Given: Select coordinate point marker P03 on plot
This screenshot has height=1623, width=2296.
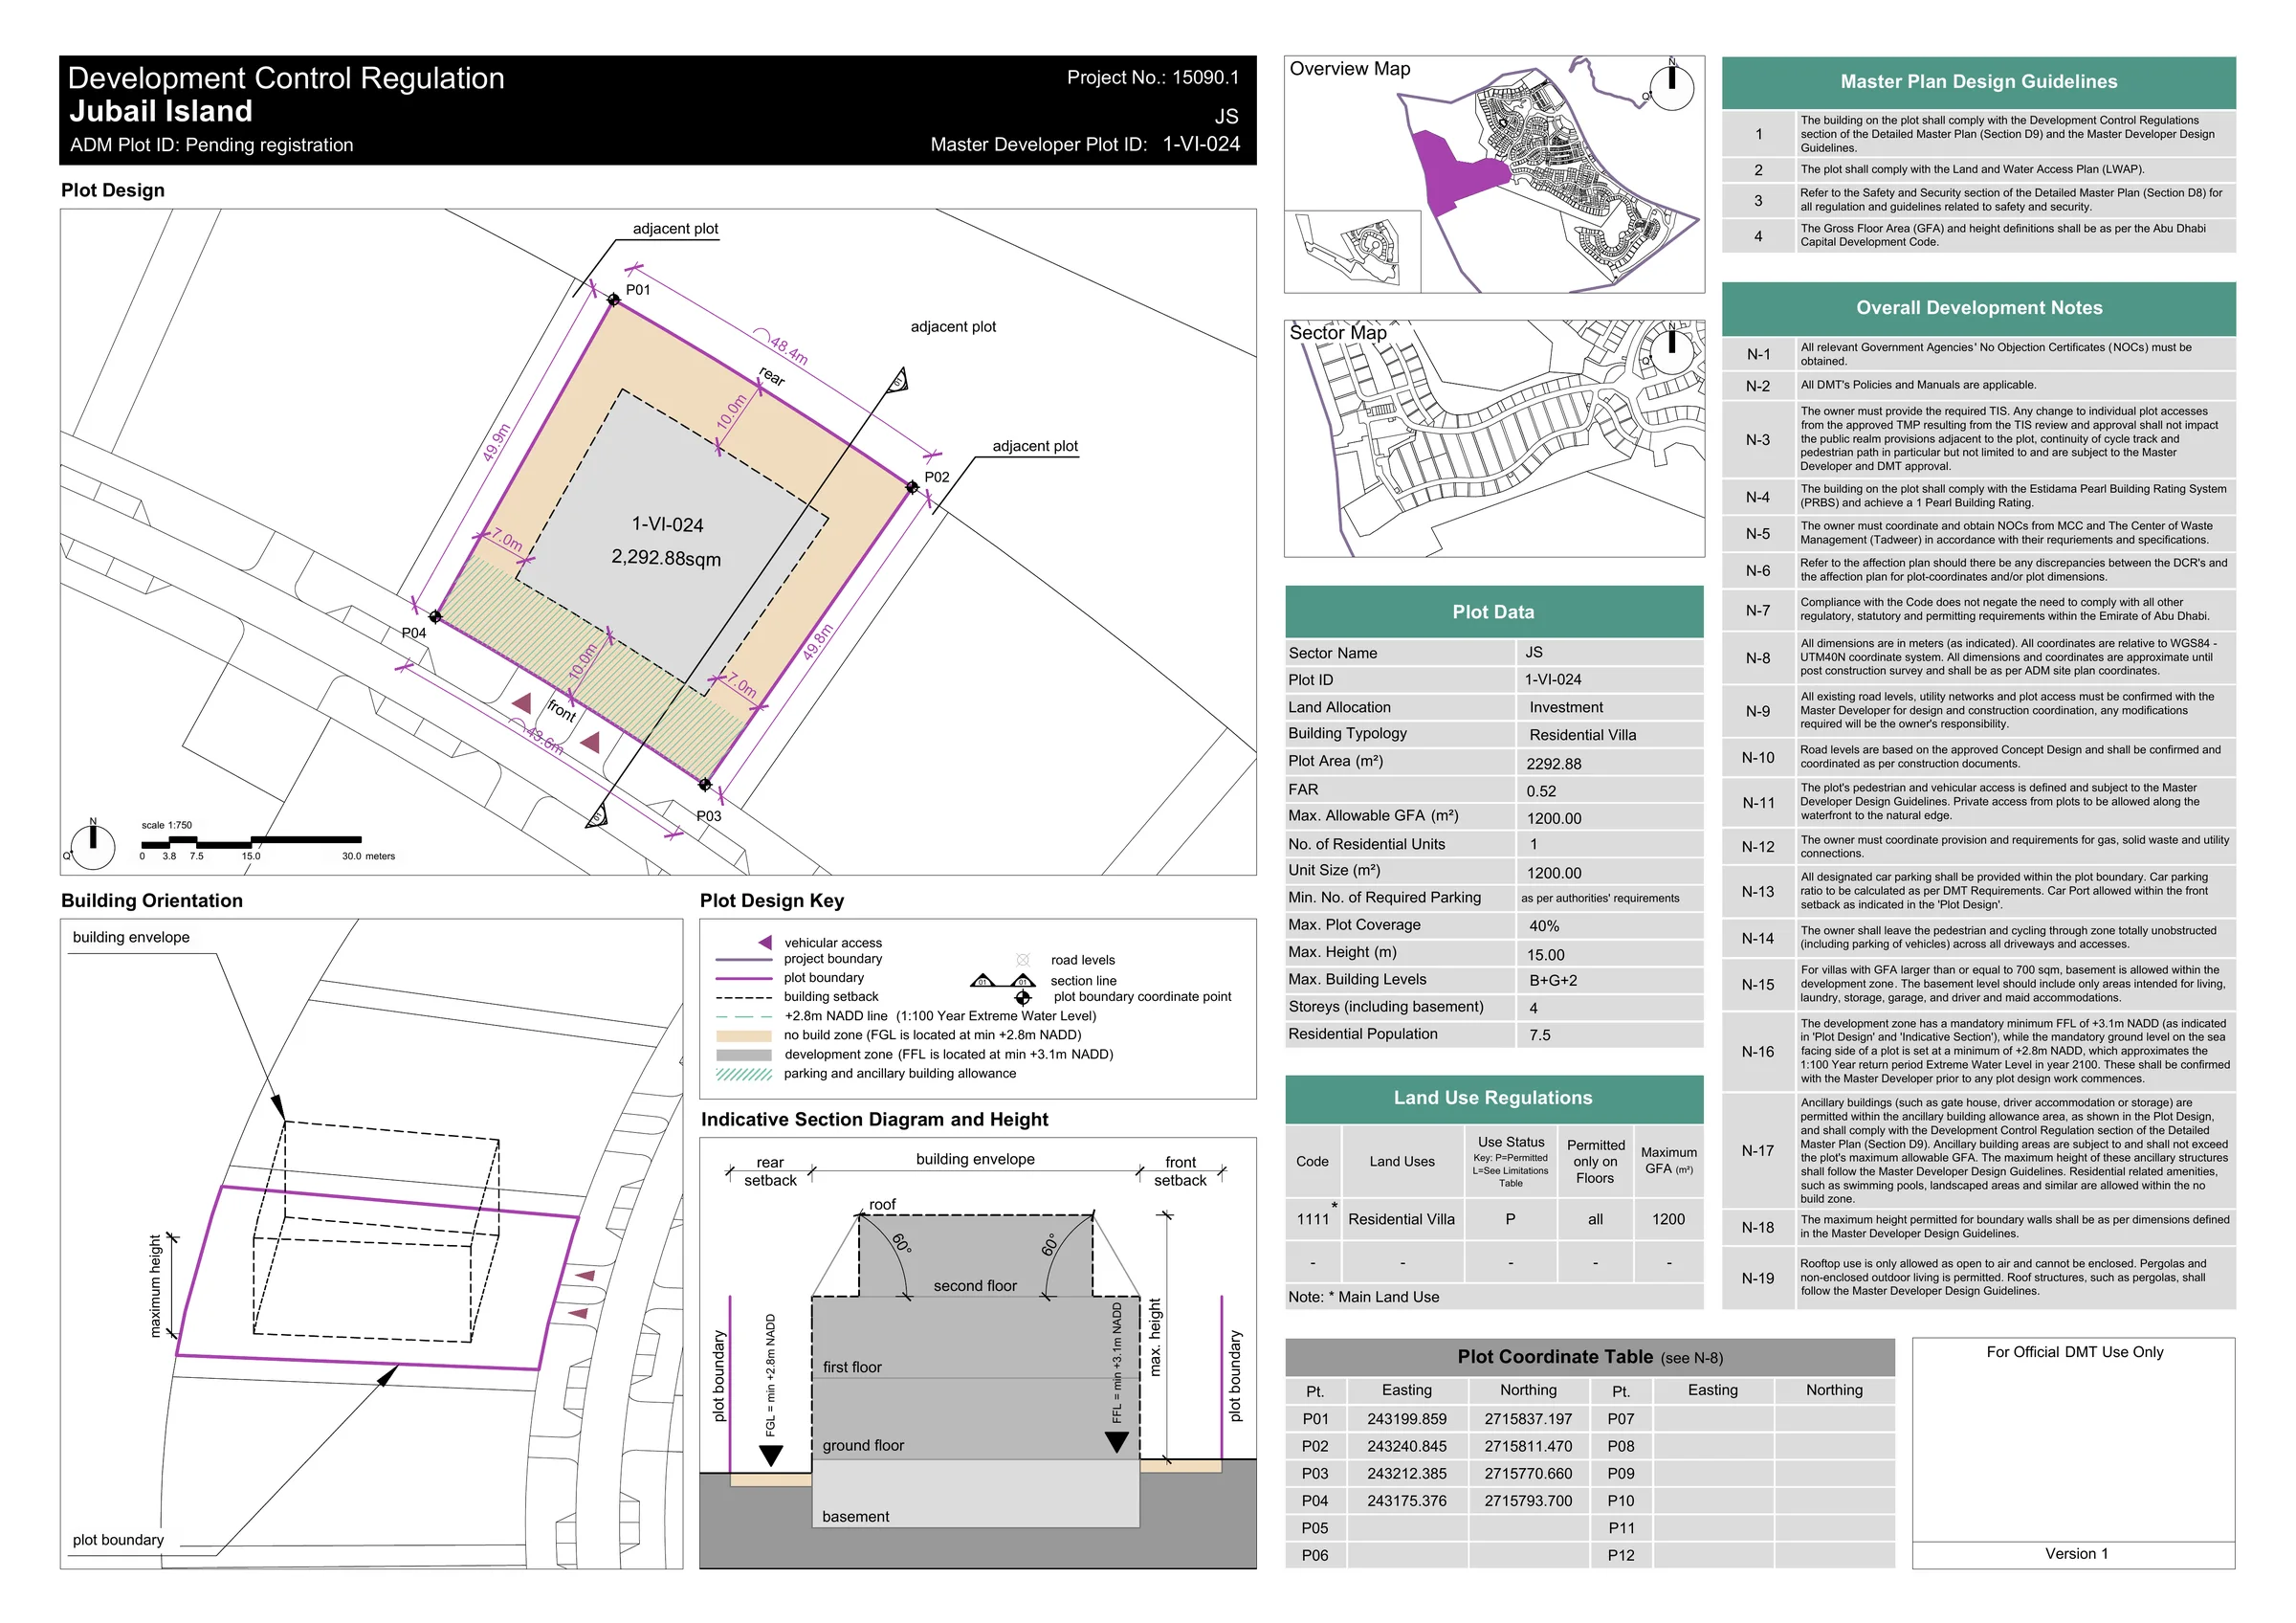Looking at the screenshot, I should pyautogui.click(x=705, y=785).
